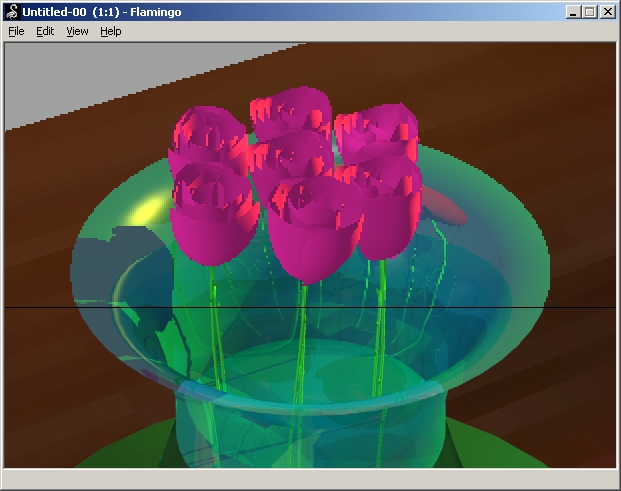The width and height of the screenshot is (621, 491).
Task: Close the Flamingo window
Action: tap(608, 12)
